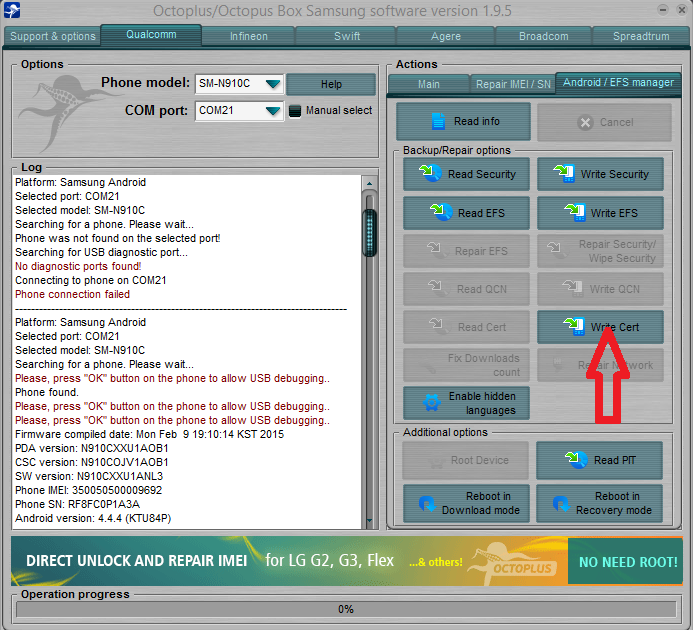
Task: Click the Write Security button label
Action: 614,174
